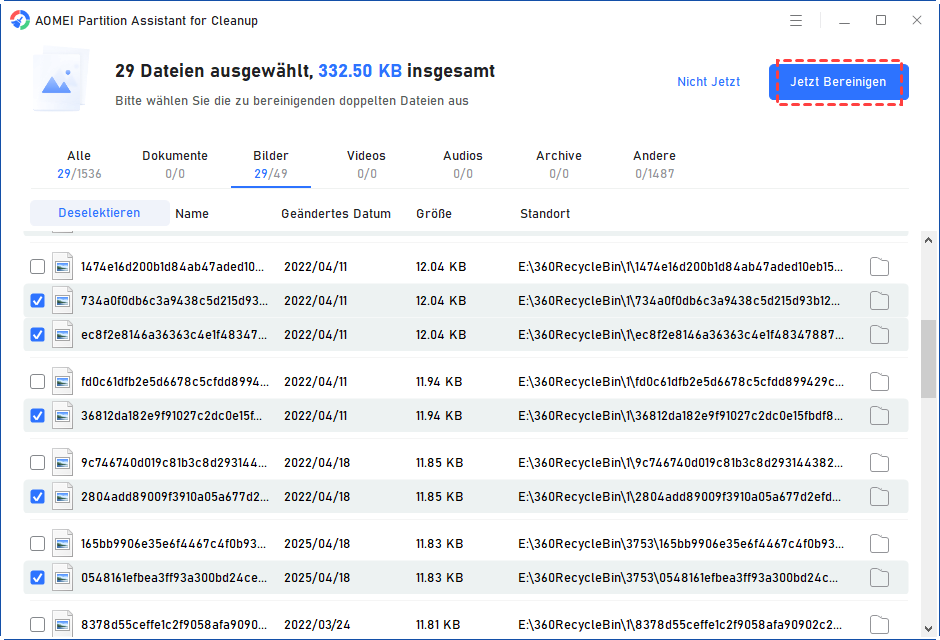
Task: Click image file icon of 2804add89009f row
Action: click(63, 496)
